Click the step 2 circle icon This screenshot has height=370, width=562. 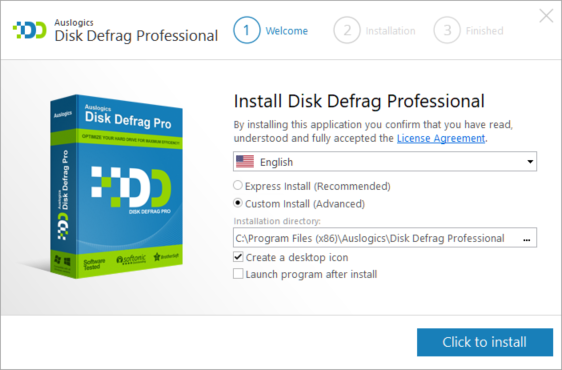[347, 30]
